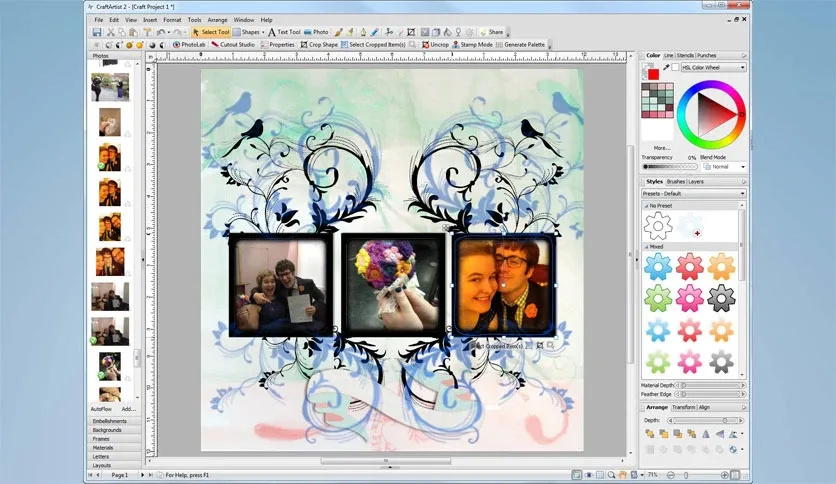Open Properties from the context toolbar

click(277, 45)
